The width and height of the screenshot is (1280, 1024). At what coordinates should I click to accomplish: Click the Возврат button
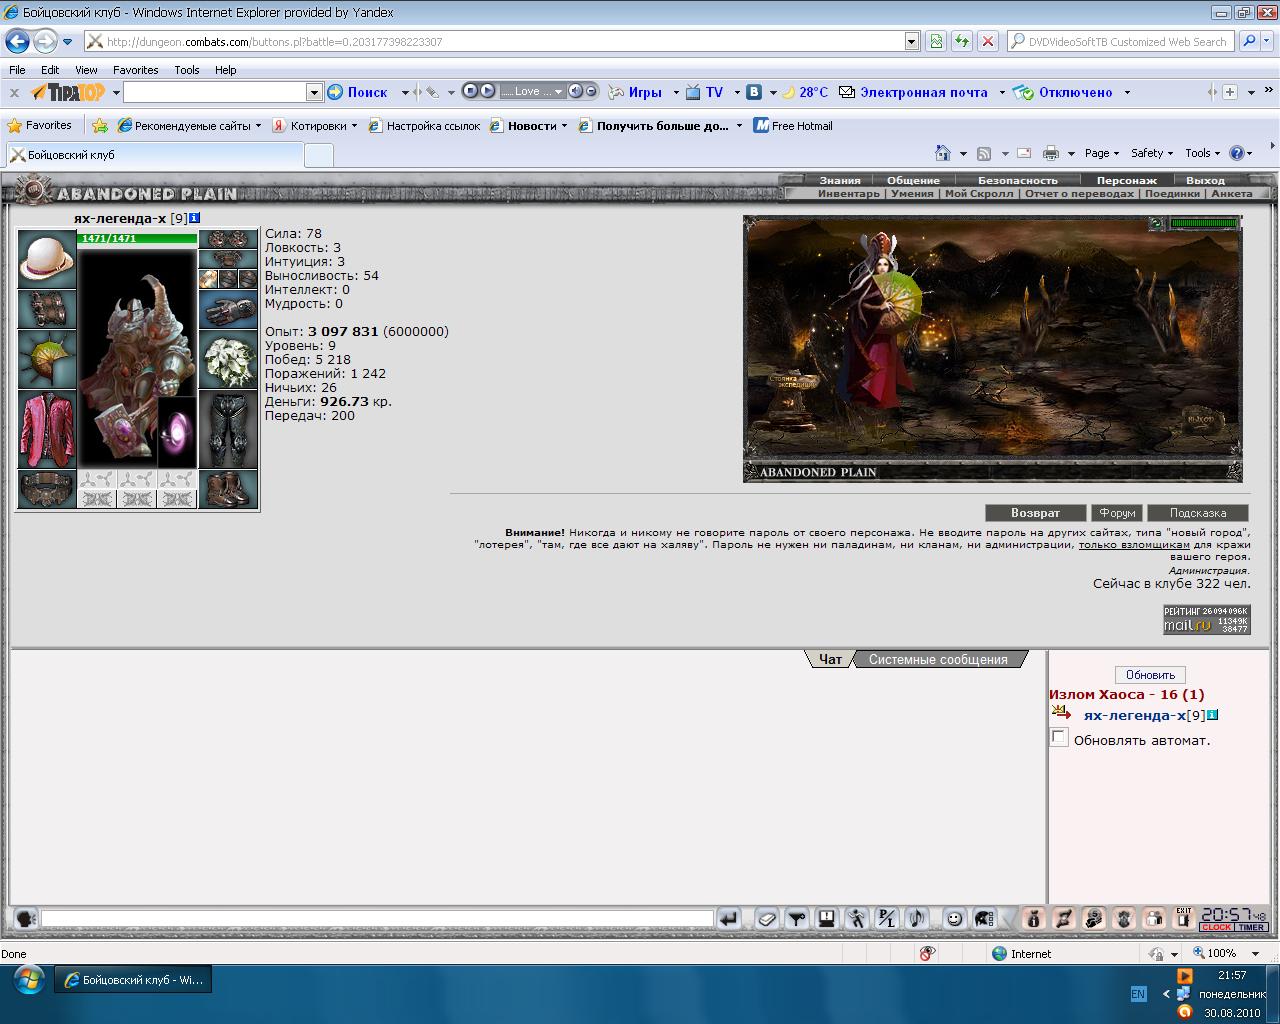click(x=1035, y=513)
